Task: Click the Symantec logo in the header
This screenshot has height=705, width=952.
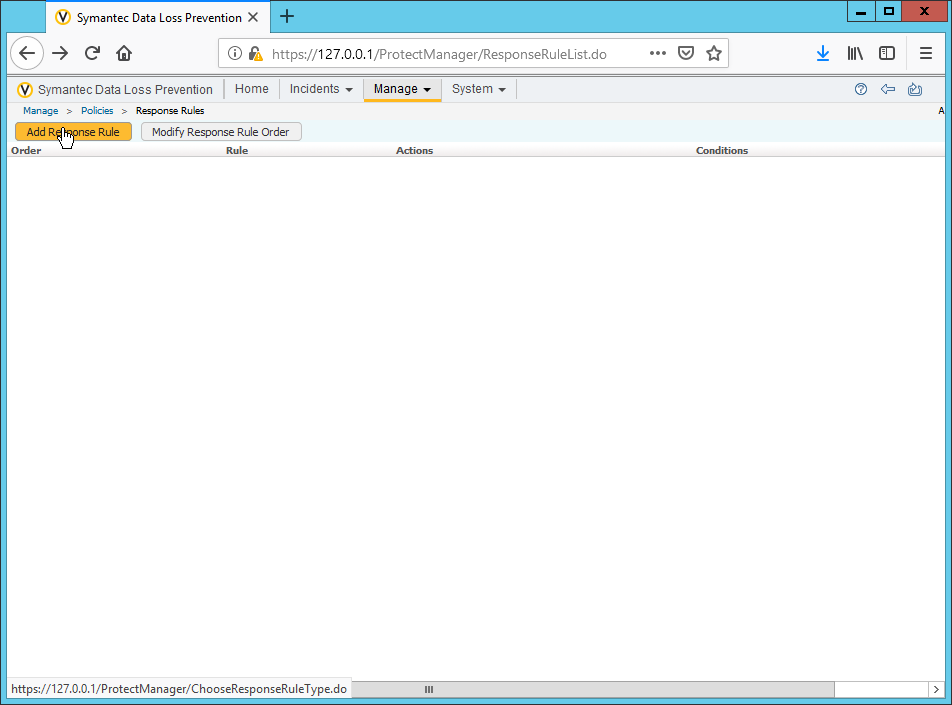Action: point(25,90)
